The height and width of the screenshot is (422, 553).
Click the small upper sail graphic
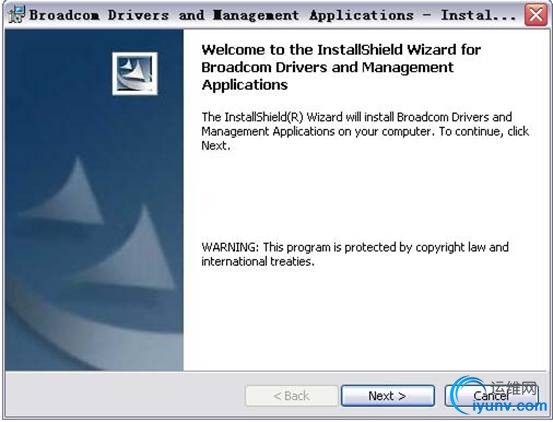[x=67, y=191]
